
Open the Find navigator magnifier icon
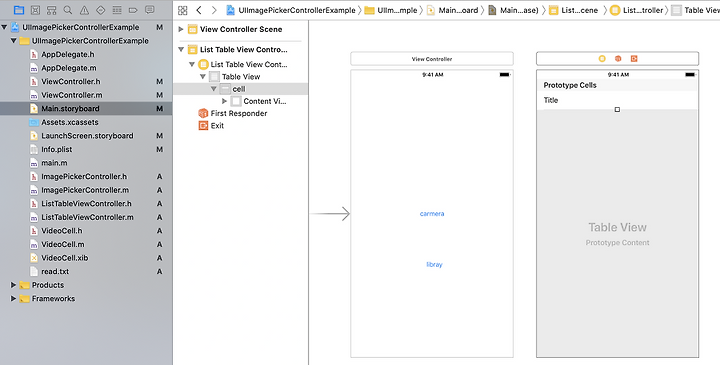tap(68, 10)
